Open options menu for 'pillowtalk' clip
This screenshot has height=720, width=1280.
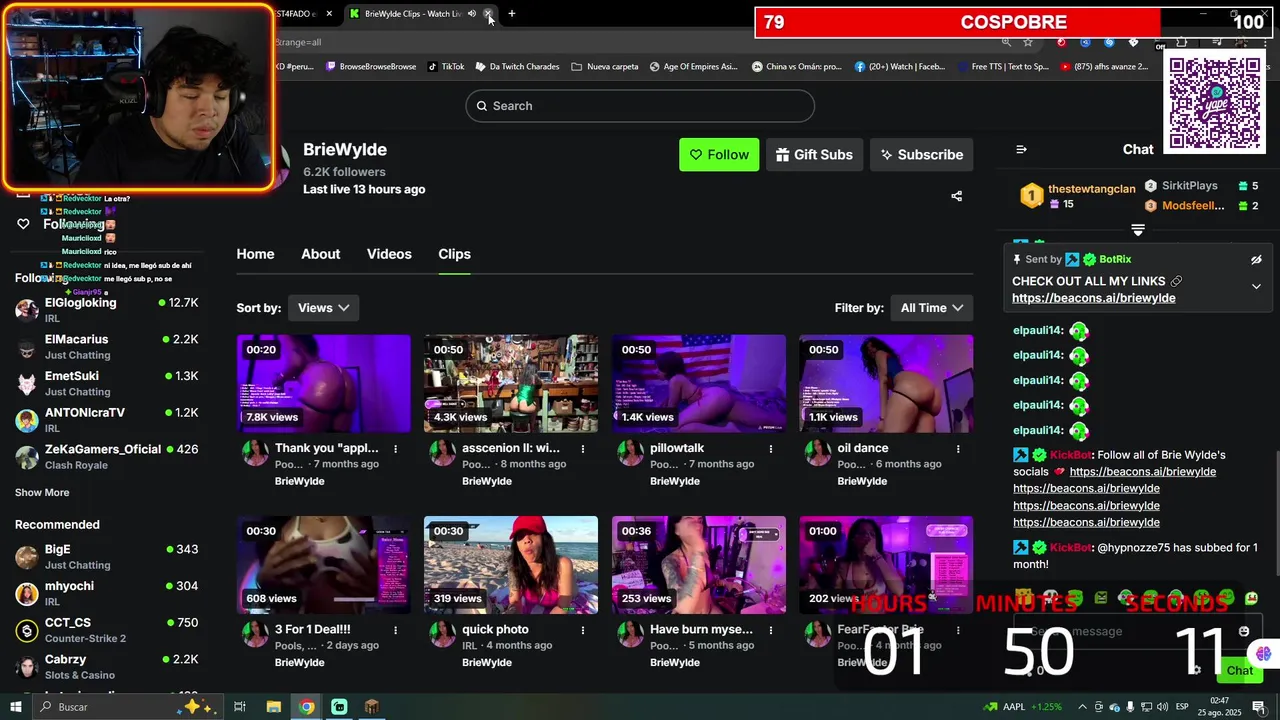770,449
